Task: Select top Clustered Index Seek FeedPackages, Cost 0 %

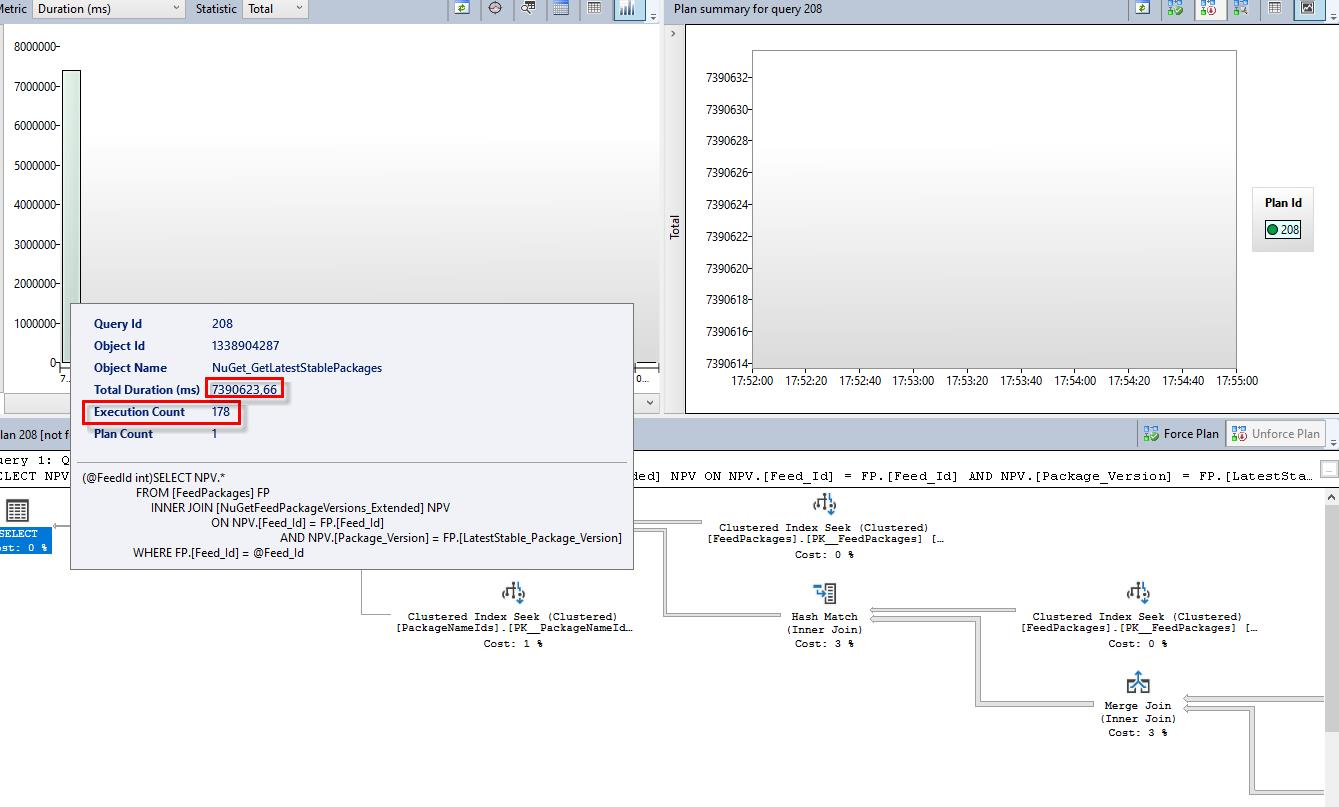Action: [825, 526]
